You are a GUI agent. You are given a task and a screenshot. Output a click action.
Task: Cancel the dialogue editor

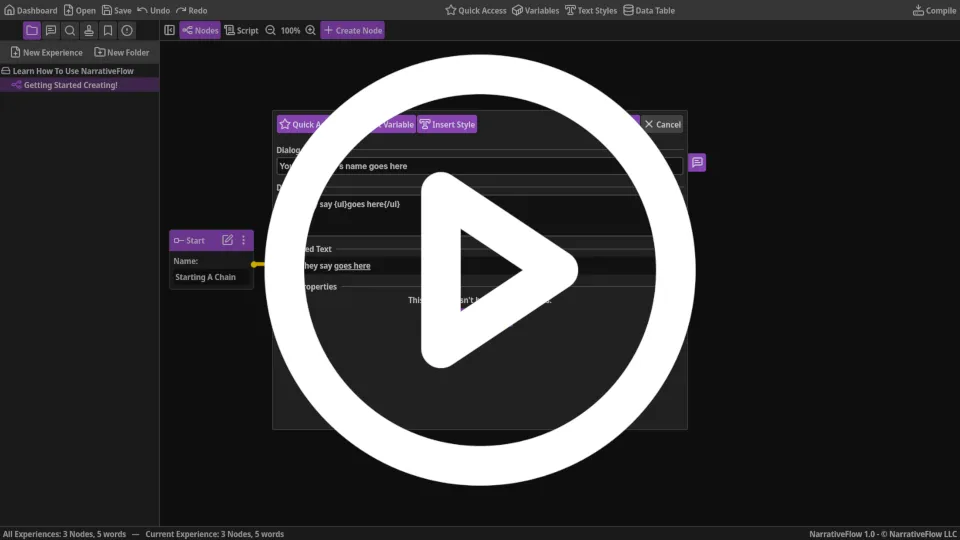[x=662, y=124]
